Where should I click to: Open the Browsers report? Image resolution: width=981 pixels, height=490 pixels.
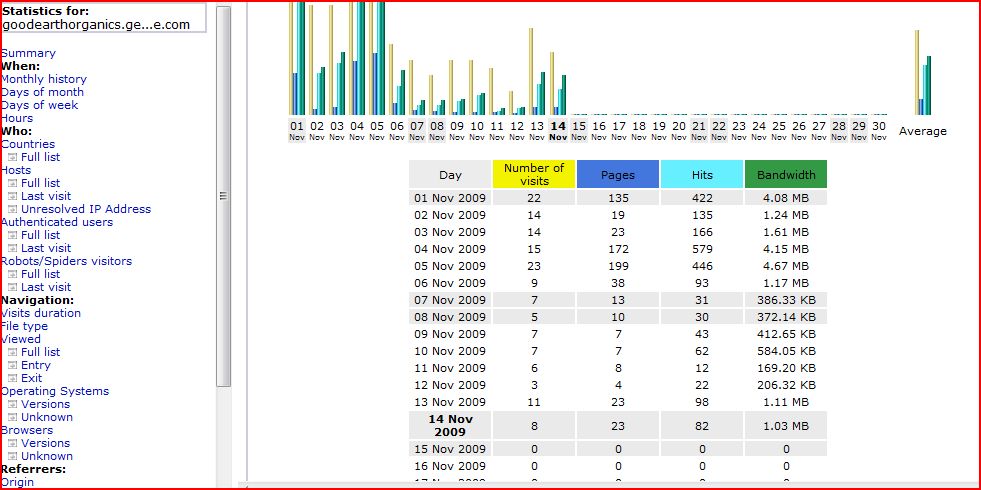[28, 430]
